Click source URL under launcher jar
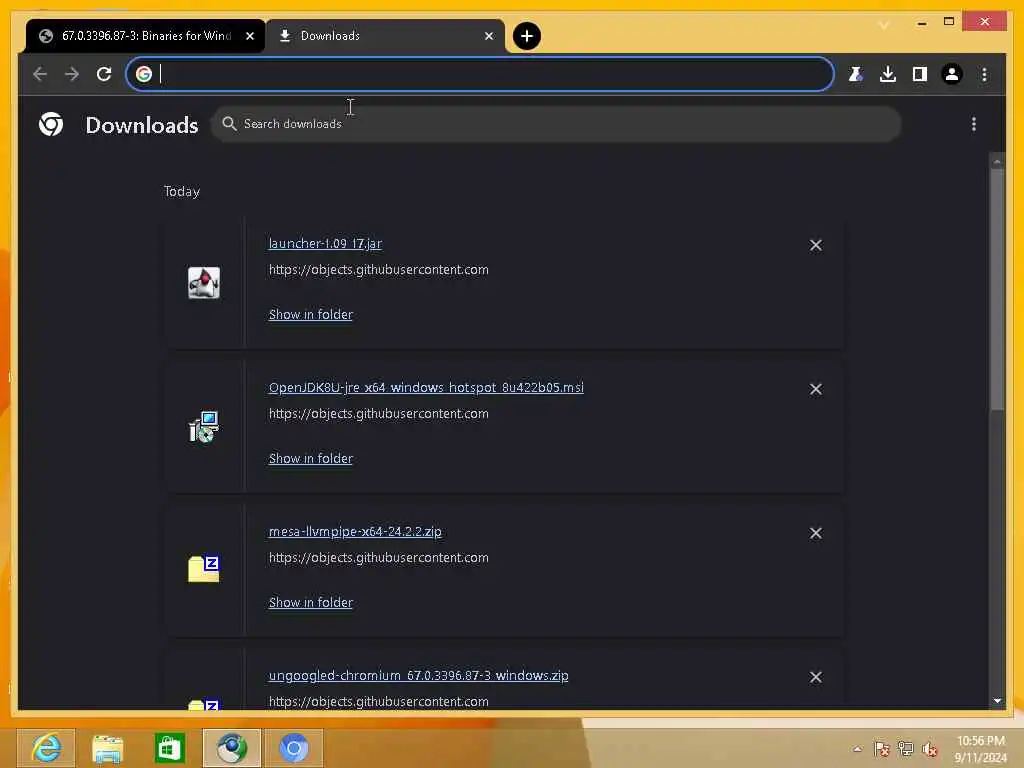The width and height of the screenshot is (1024, 768). pyautogui.click(x=379, y=270)
